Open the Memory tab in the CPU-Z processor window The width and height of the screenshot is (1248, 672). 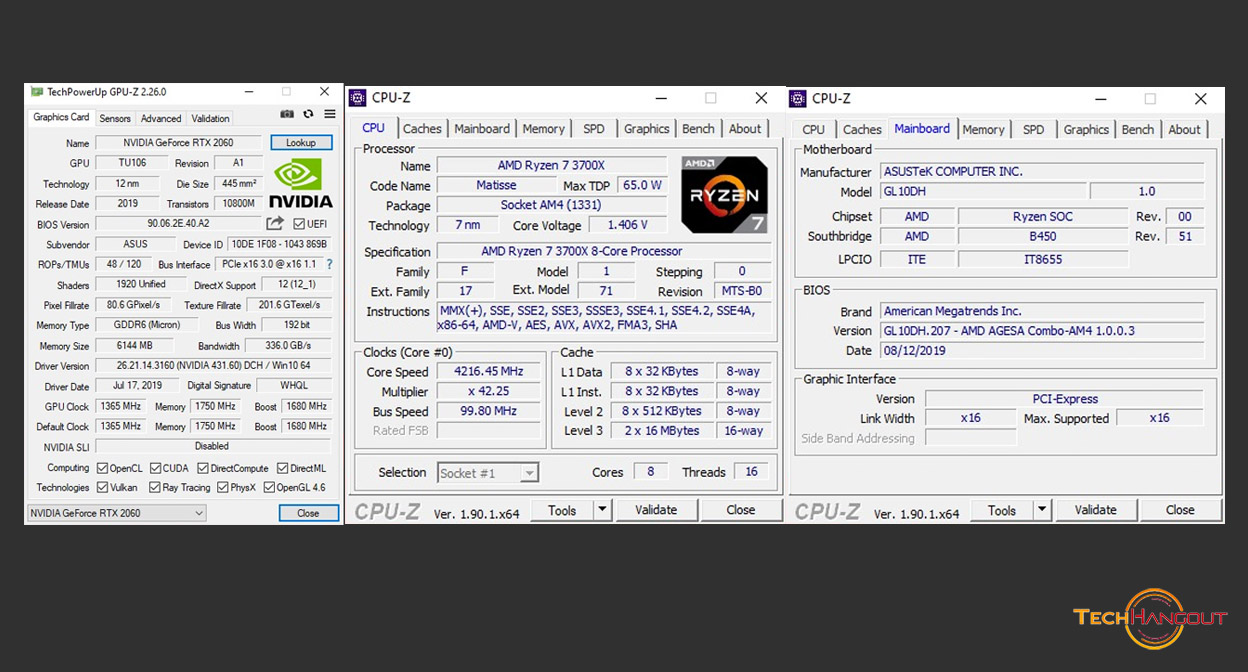[x=544, y=129]
